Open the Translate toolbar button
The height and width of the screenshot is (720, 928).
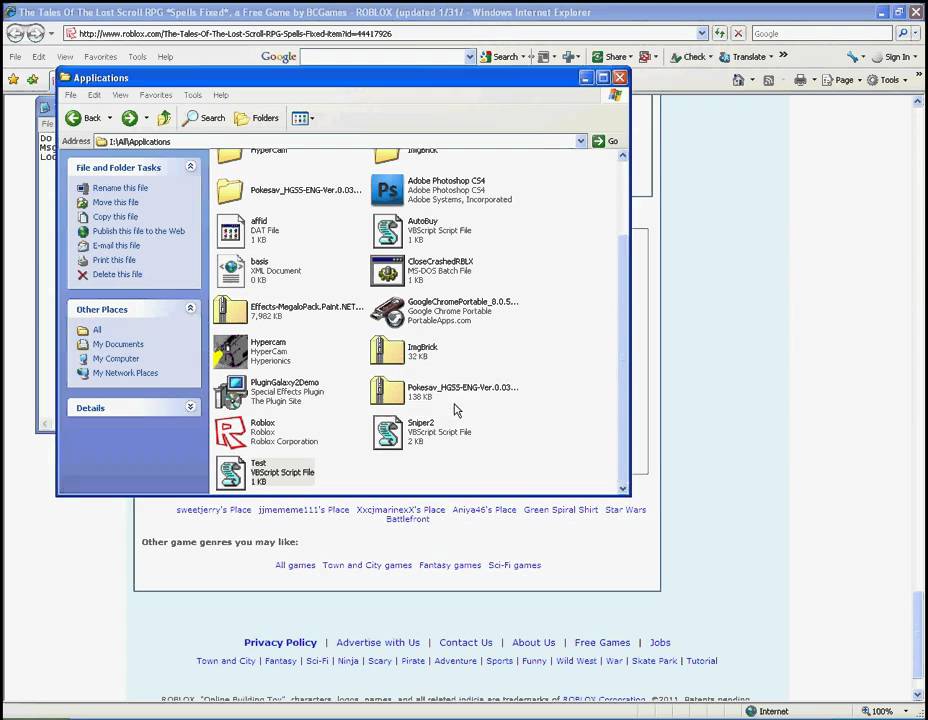(x=743, y=57)
